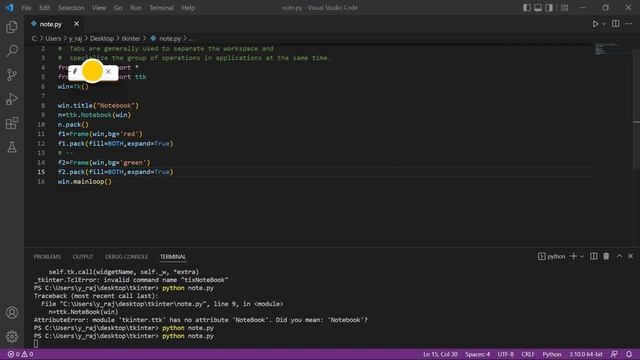640x360 pixels.
Task: Kill the terminal with trash icon
Action: coord(606,256)
